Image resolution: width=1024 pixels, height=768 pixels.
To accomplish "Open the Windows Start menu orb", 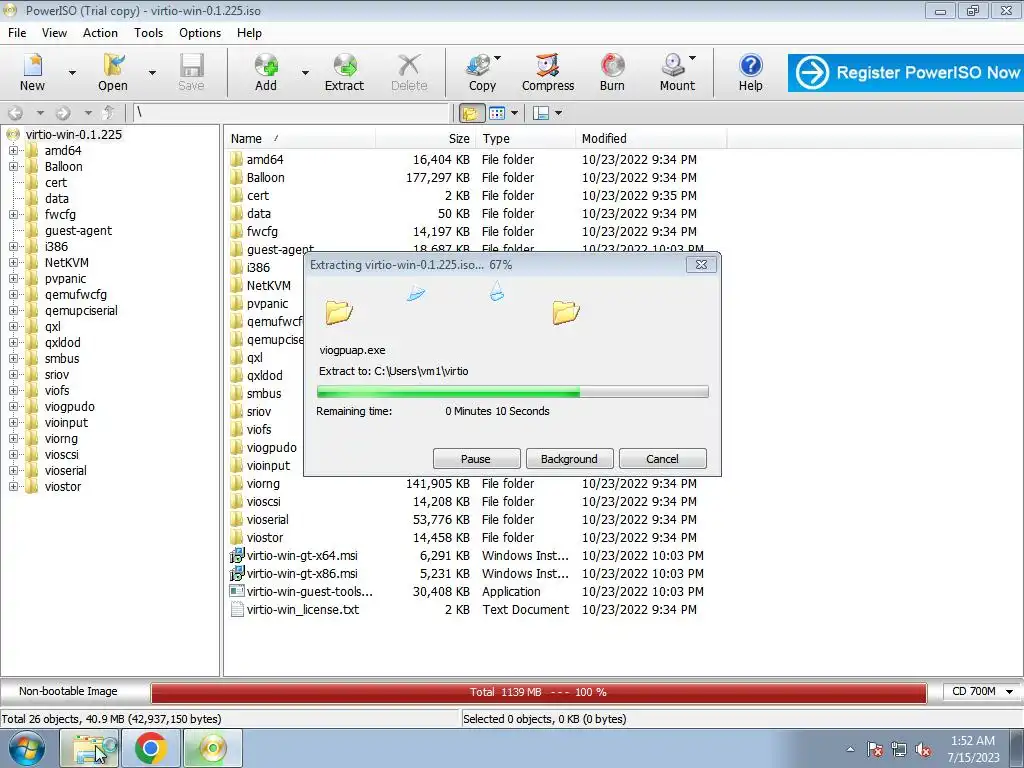I will pyautogui.click(x=26, y=748).
